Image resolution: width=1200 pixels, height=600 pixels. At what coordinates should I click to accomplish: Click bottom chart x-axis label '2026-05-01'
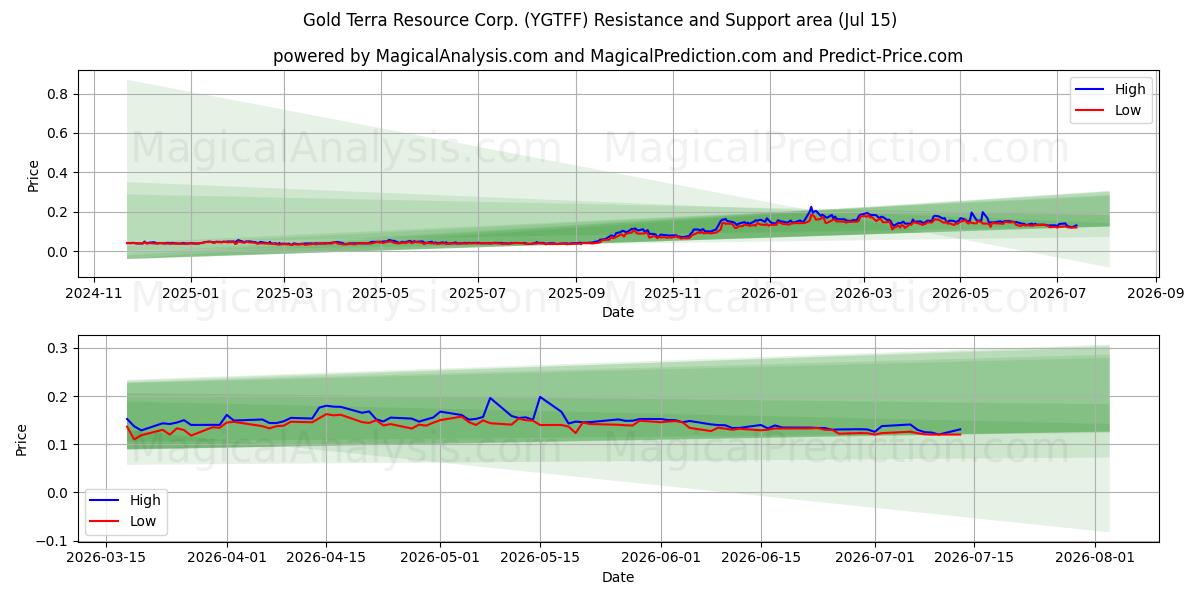(440, 558)
